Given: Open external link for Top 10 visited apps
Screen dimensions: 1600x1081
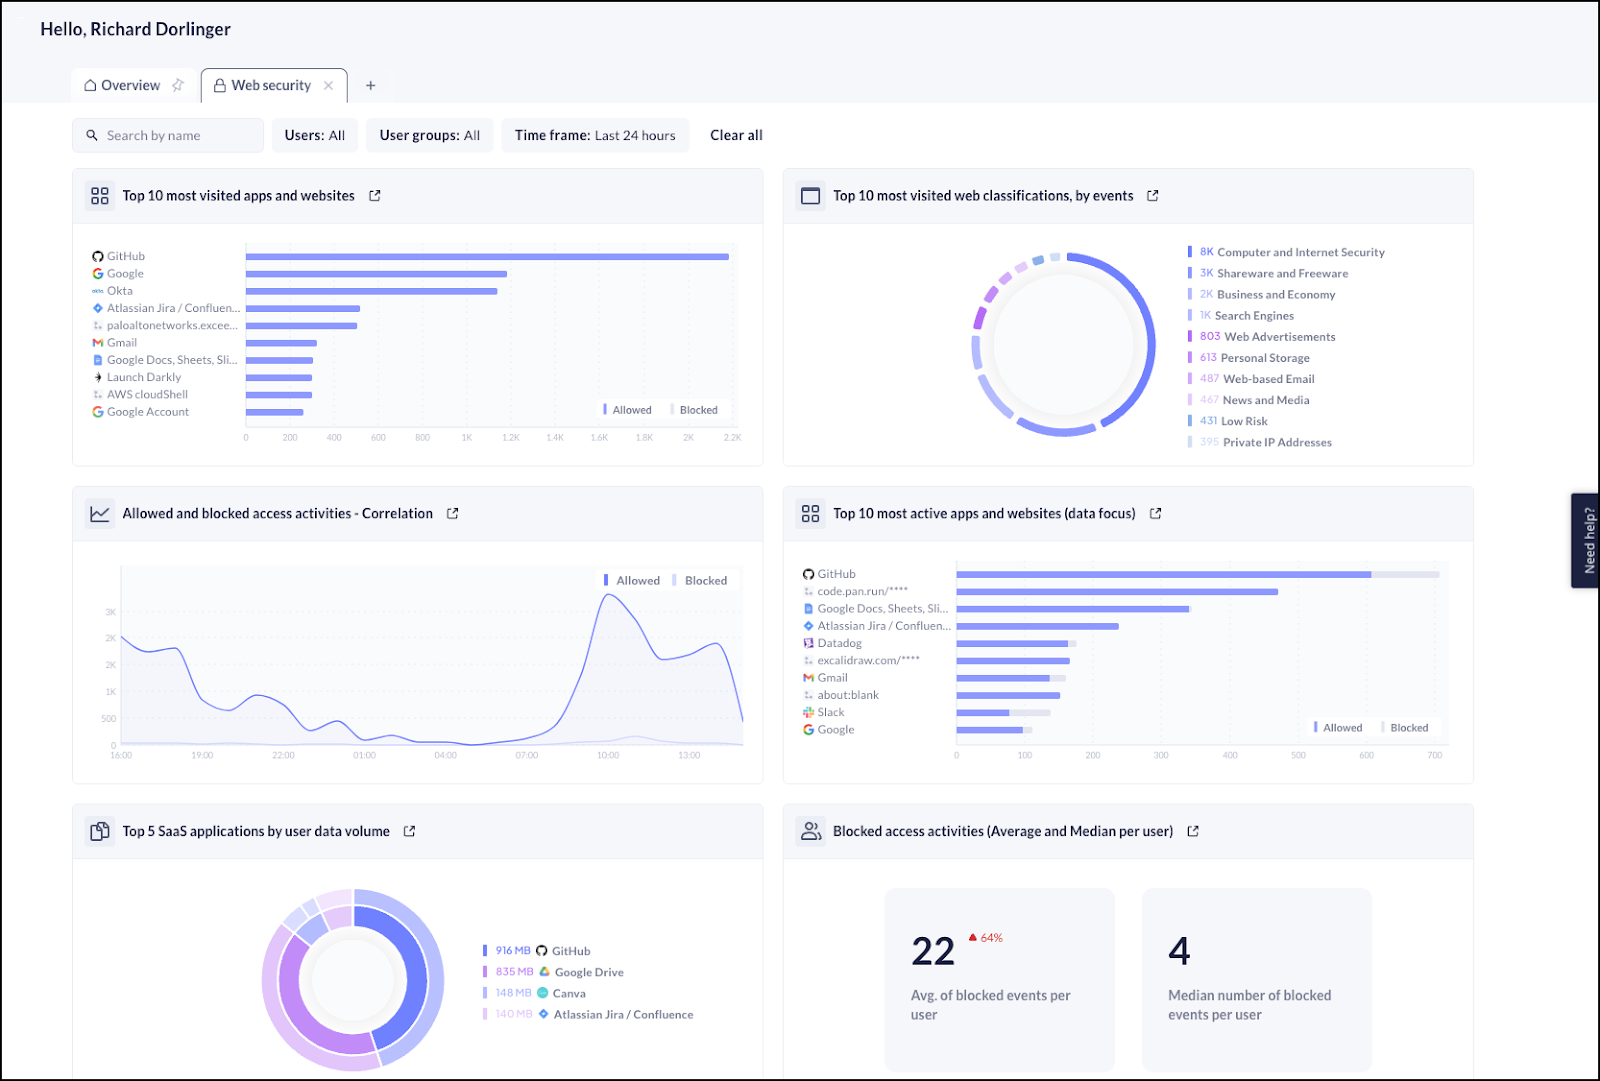Looking at the screenshot, I should [x=375, y=196].
